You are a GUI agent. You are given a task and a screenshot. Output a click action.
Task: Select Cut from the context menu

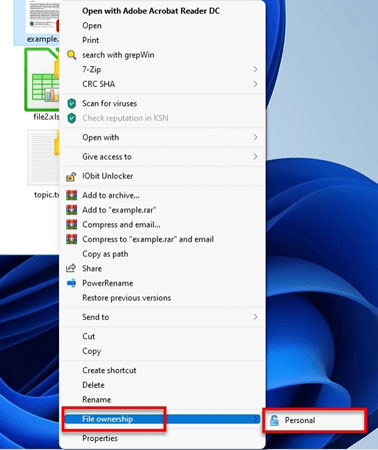(x=162, y=337)
